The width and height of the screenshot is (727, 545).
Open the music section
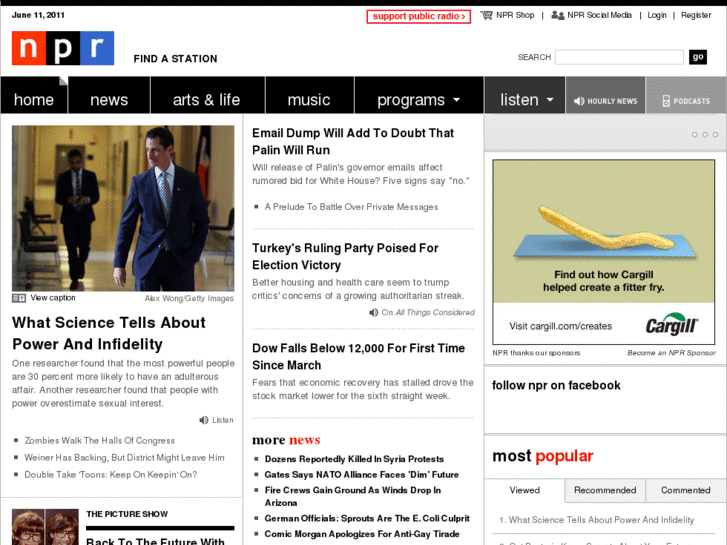309,96
